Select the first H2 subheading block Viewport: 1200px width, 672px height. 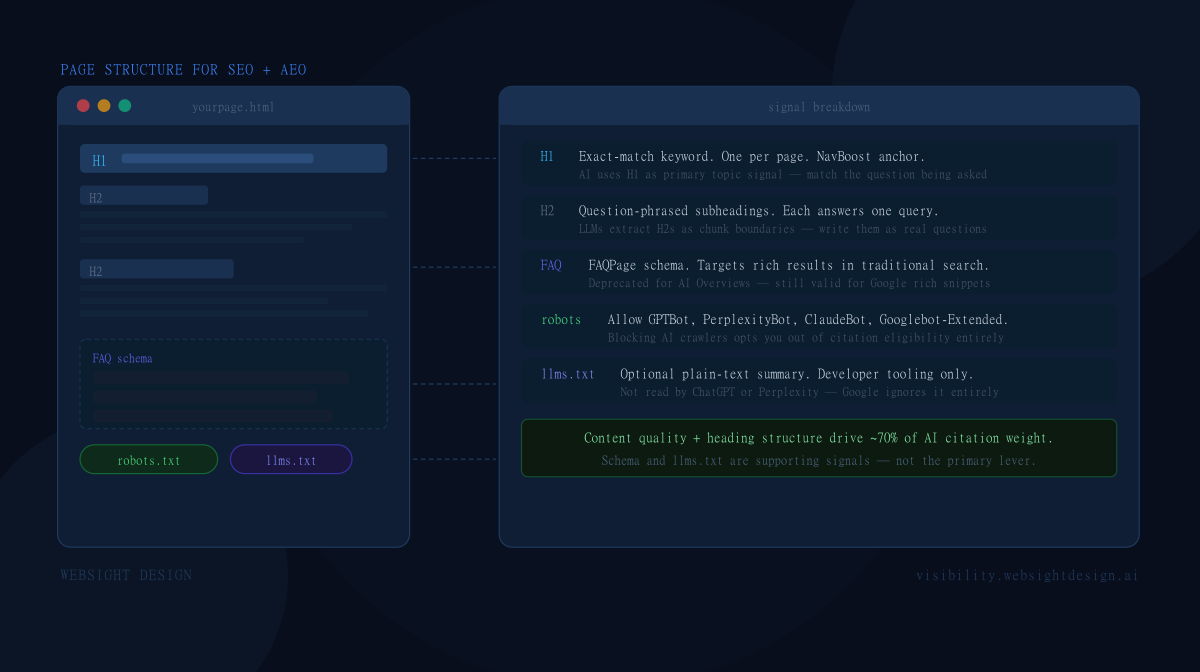click(144, 196)
